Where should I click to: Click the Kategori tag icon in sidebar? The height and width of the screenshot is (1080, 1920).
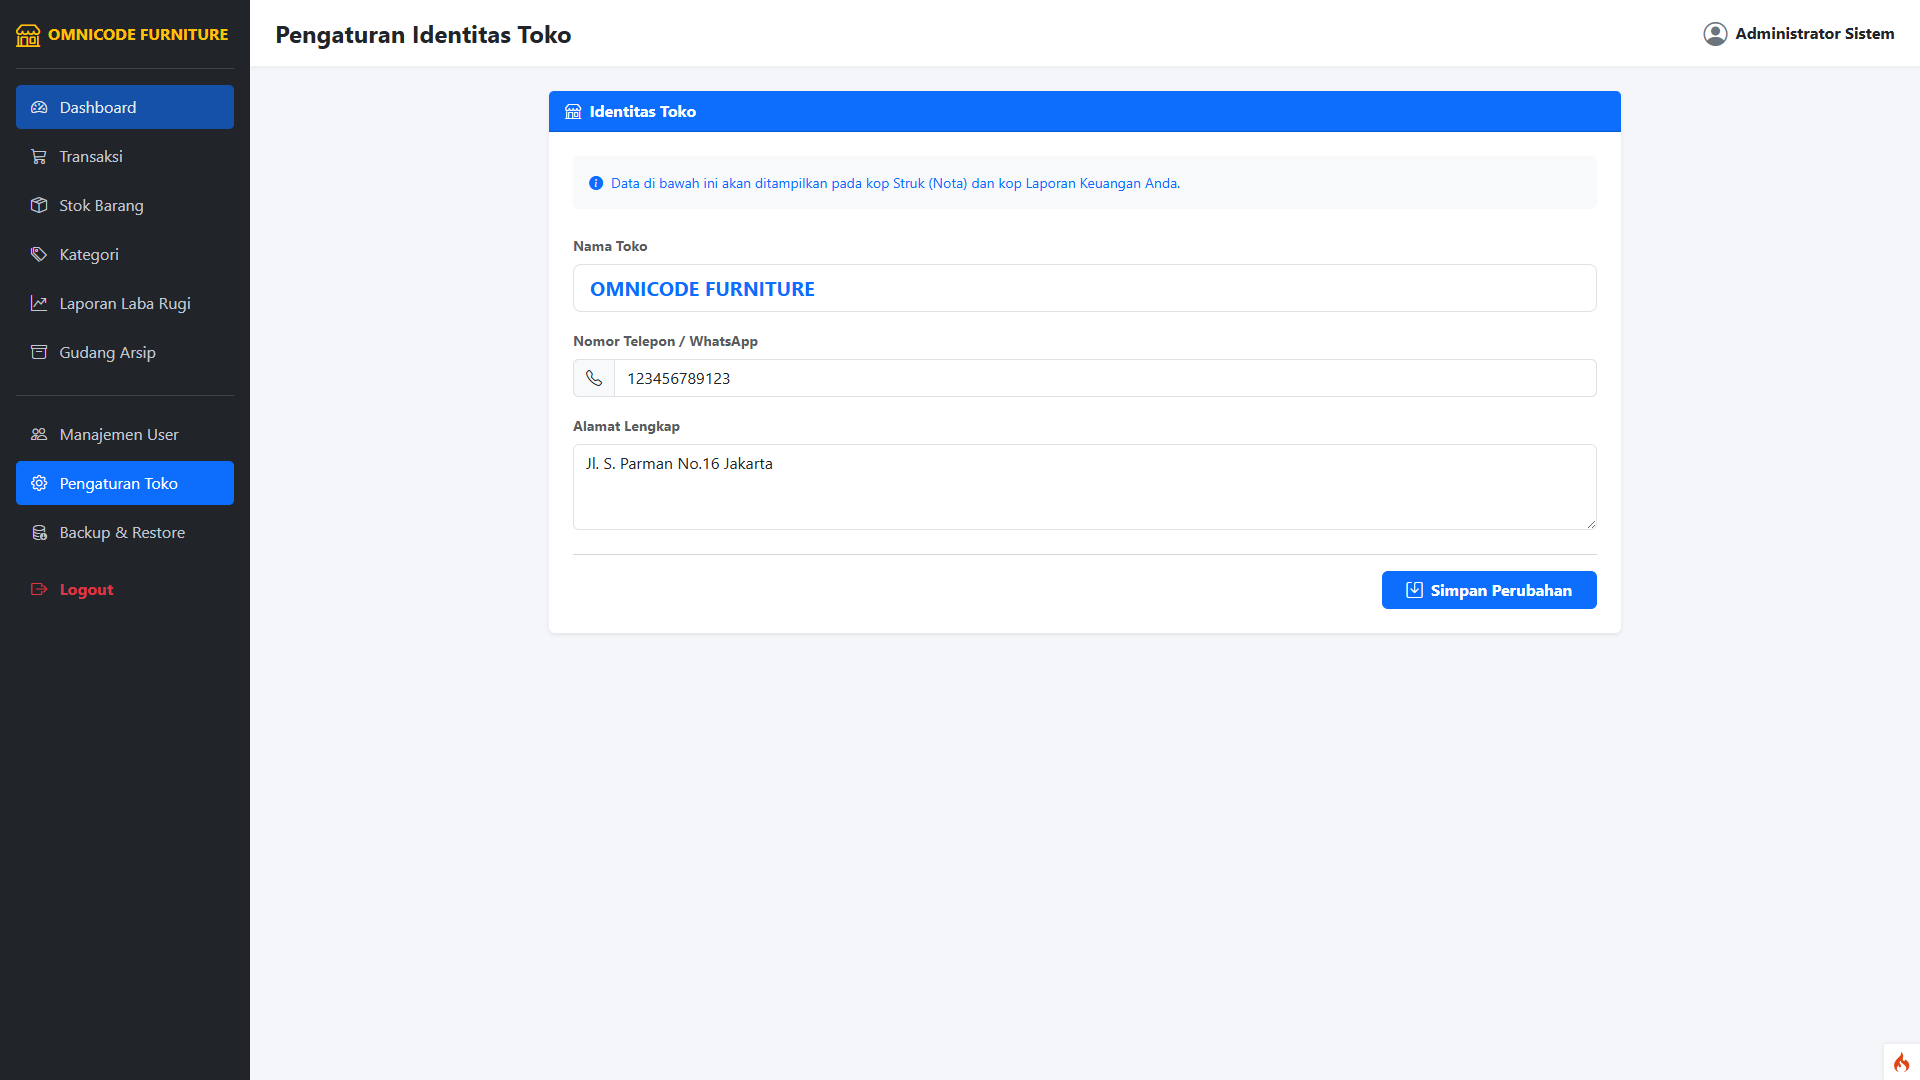(x=39, y=254)
